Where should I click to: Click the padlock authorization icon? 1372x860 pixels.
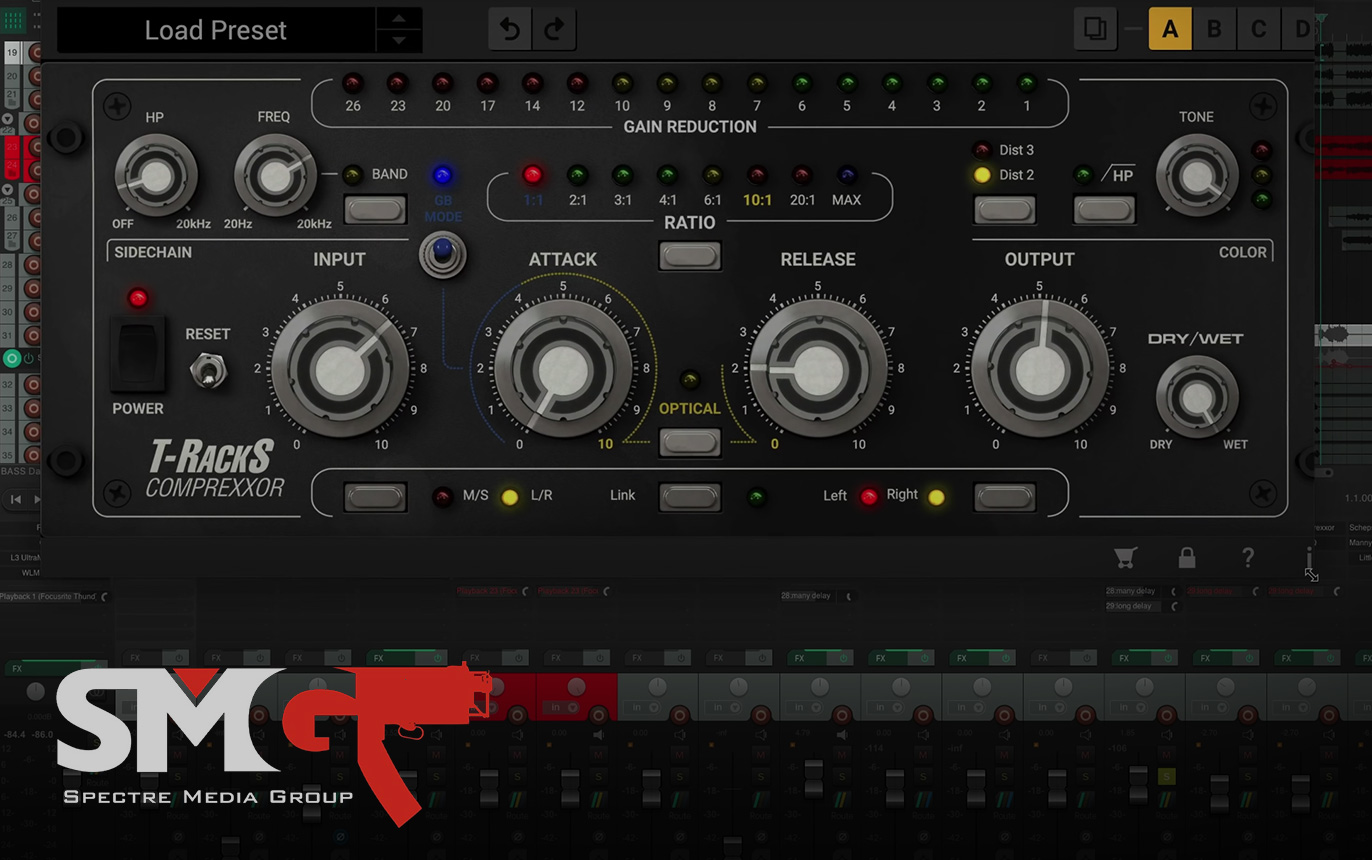(1187, 558)
